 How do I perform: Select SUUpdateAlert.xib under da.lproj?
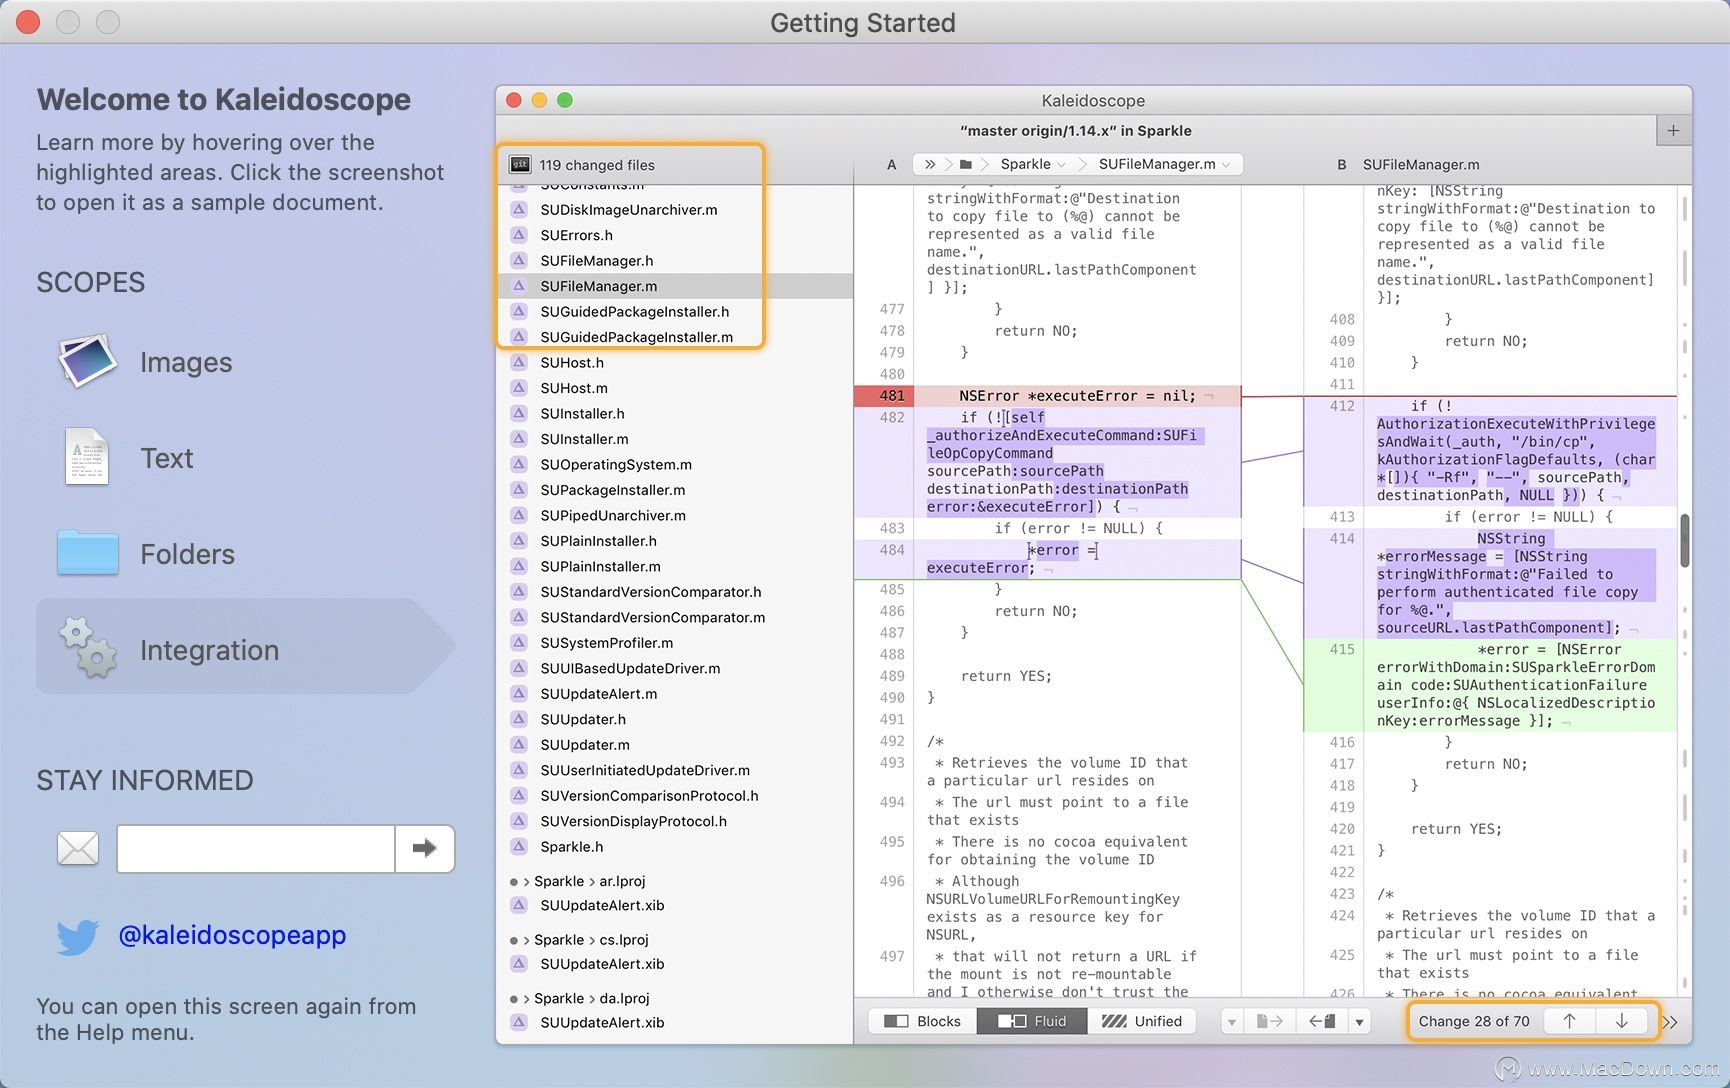tap(675, 1022)
